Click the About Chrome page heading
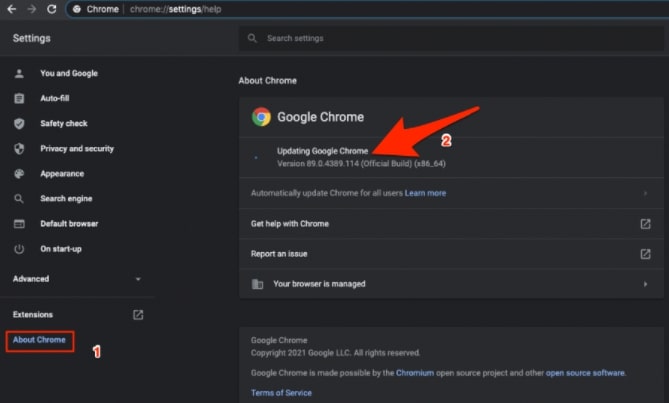Image resolution: width=669 pixels, height=403 pixels. [x=268, y=81]
